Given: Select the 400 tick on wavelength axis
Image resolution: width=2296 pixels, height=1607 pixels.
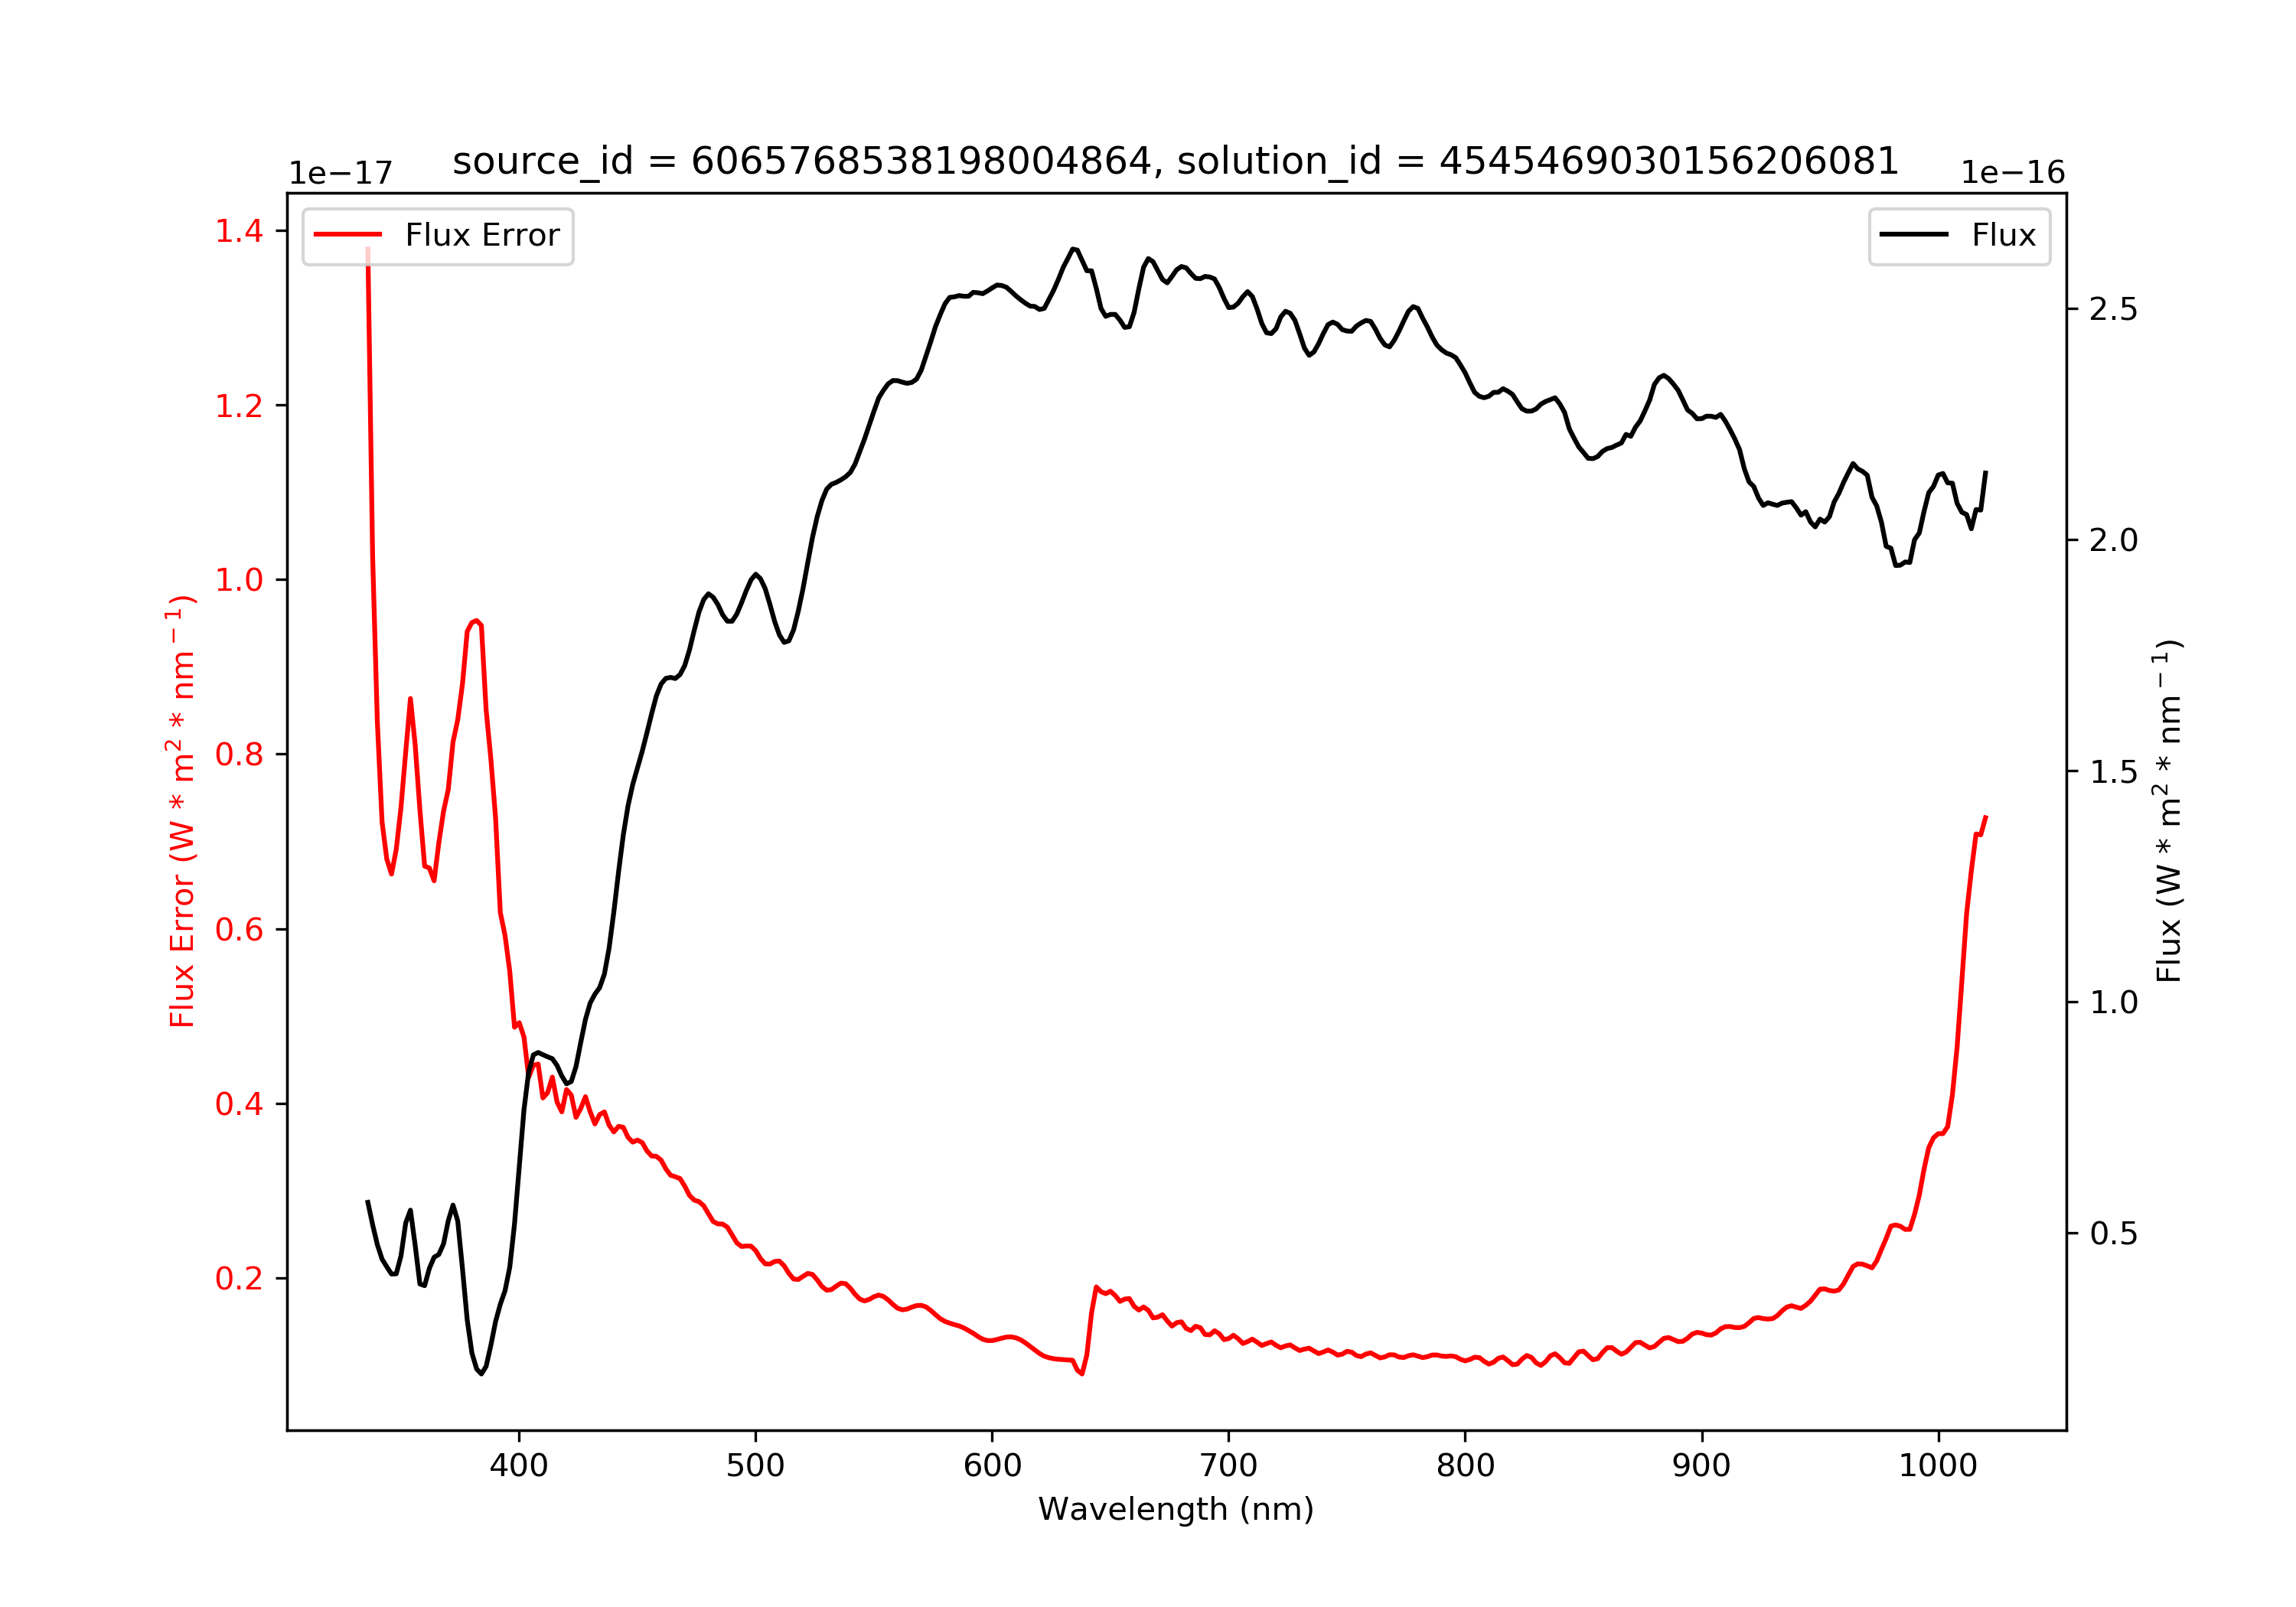Looking at the screenshot, I should (x=519, y=1465).
